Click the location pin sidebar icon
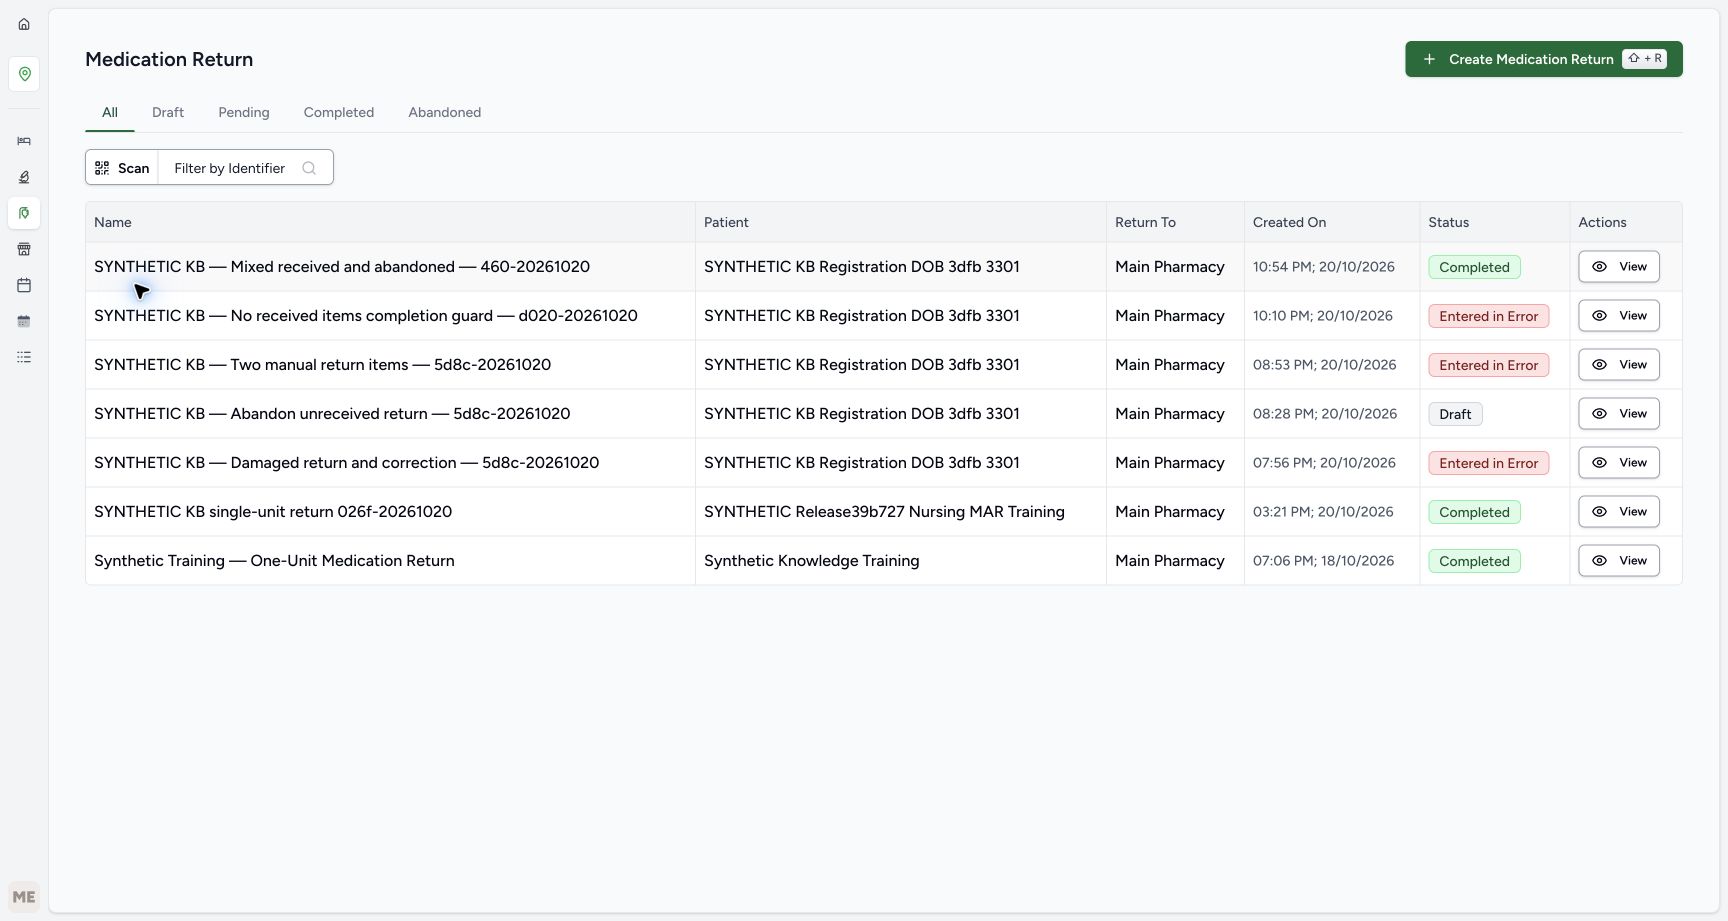 coord(24,74)
